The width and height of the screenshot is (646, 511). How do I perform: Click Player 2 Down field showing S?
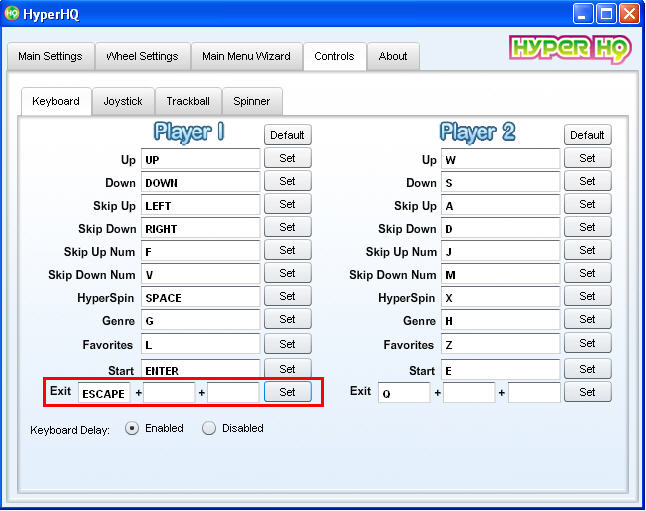[x=501, y=182]
